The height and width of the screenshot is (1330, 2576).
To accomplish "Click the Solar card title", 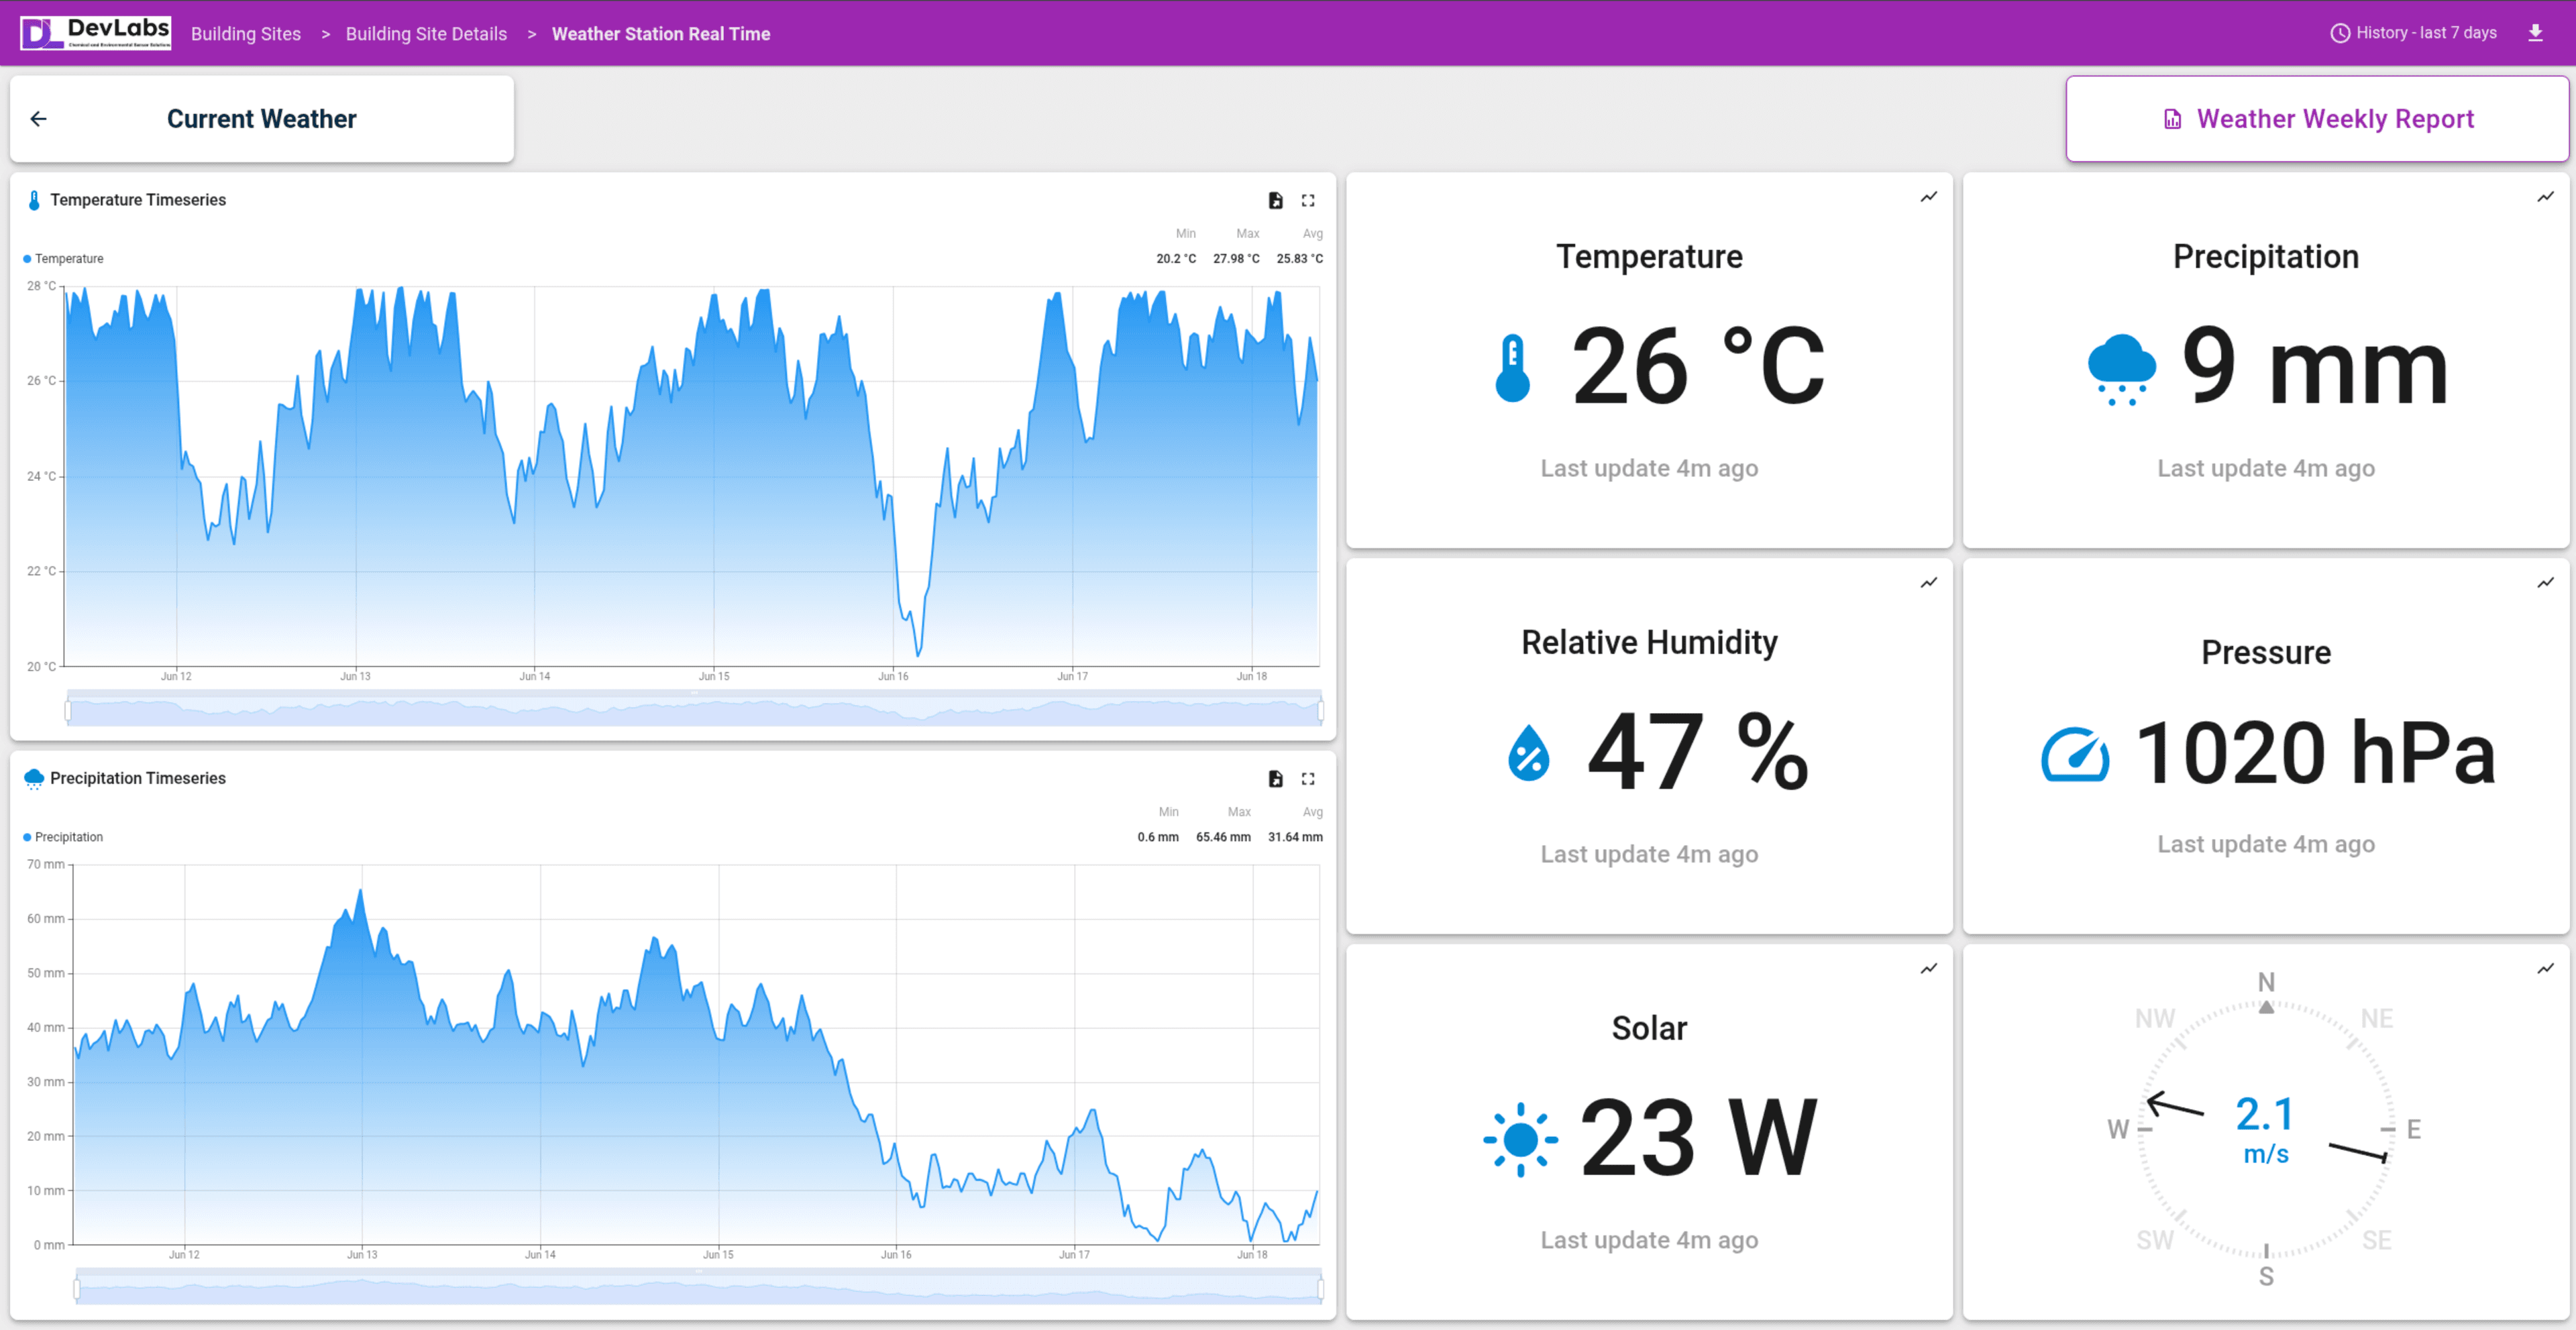I will click(x=1649, y=1028).
